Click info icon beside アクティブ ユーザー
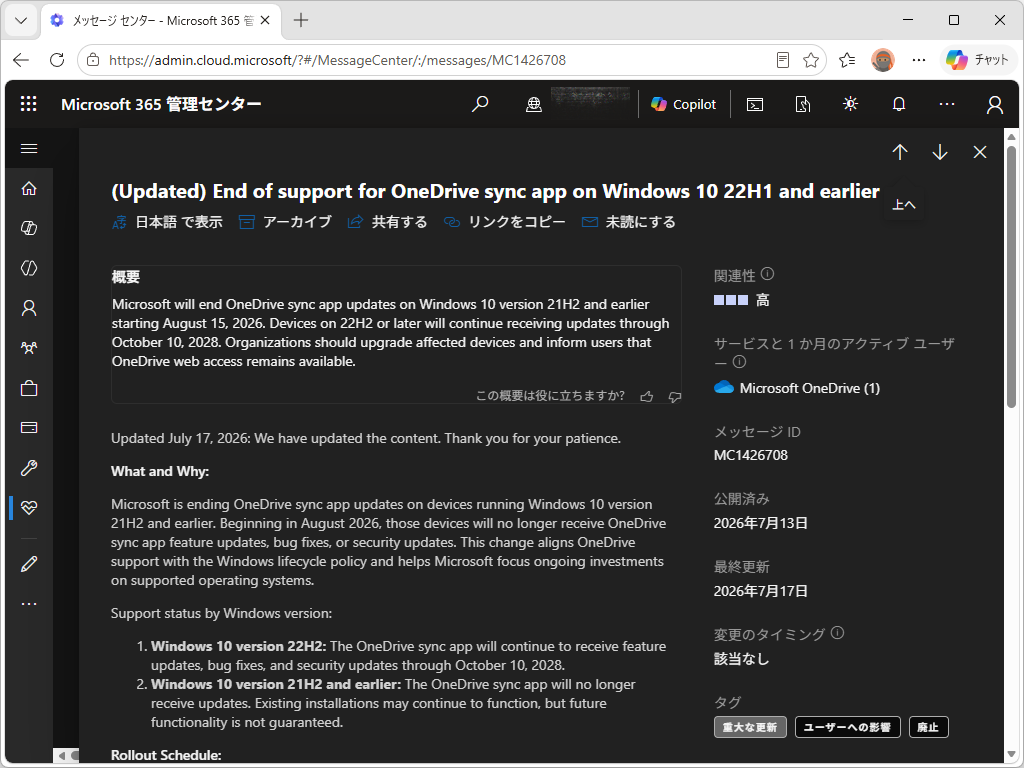This screenshot has width=1024, height=768. pyautogui.click(x=739, y=361)
